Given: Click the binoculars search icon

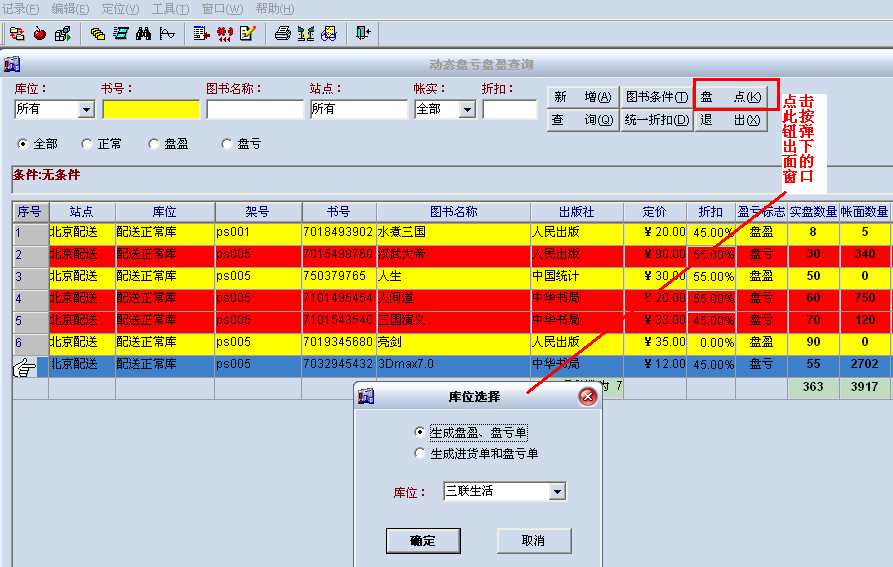Looking at the screenshot, I should point(144,34).
